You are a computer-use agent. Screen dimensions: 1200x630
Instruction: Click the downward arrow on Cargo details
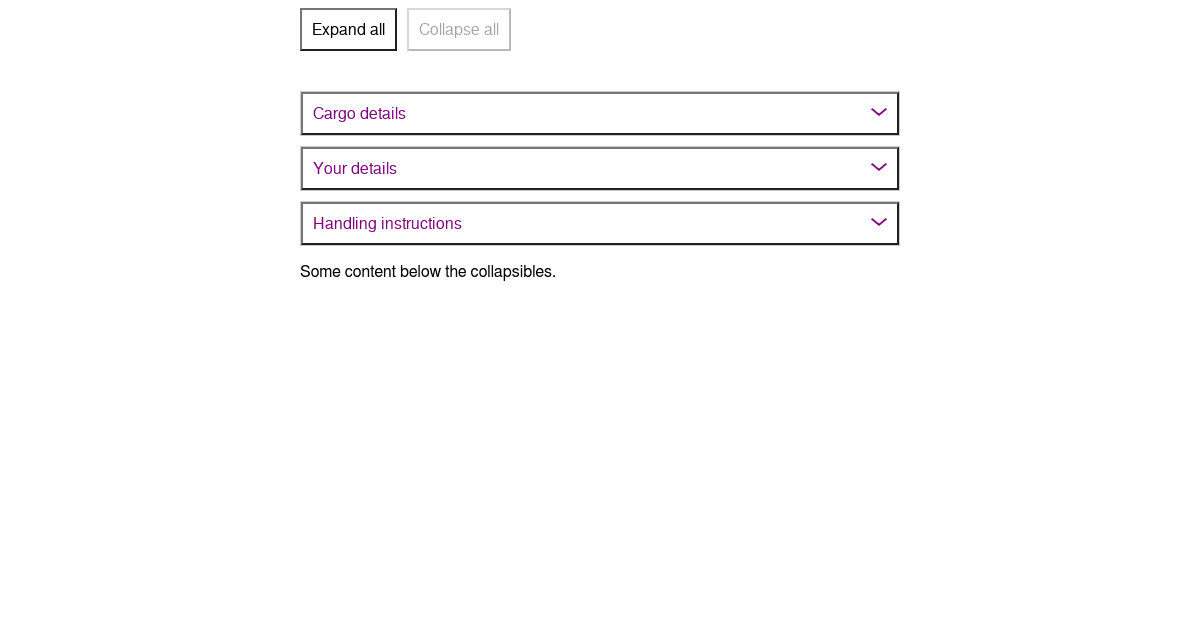click(878, 112)
